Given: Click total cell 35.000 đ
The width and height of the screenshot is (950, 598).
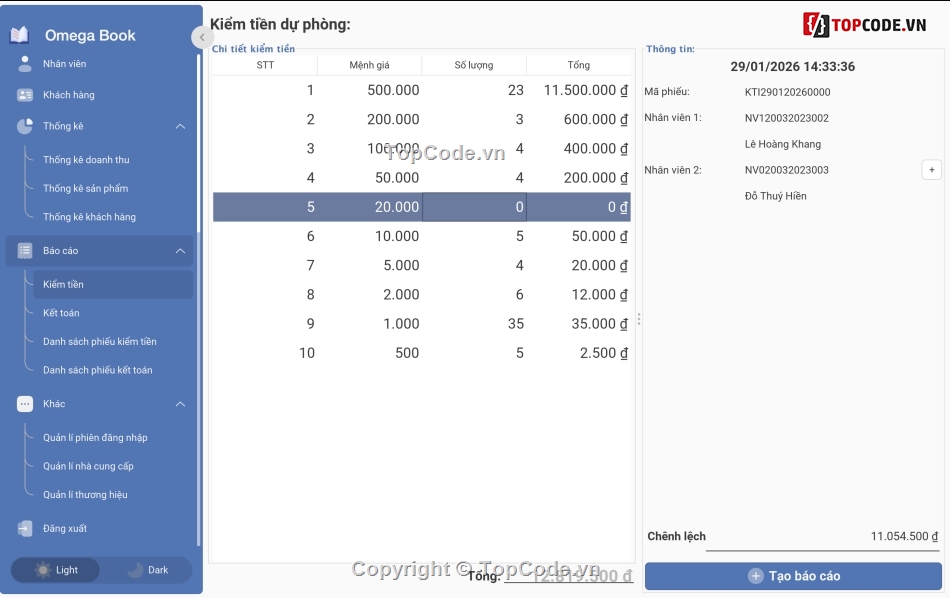Looking at the screenshot, I should point(579,324).
